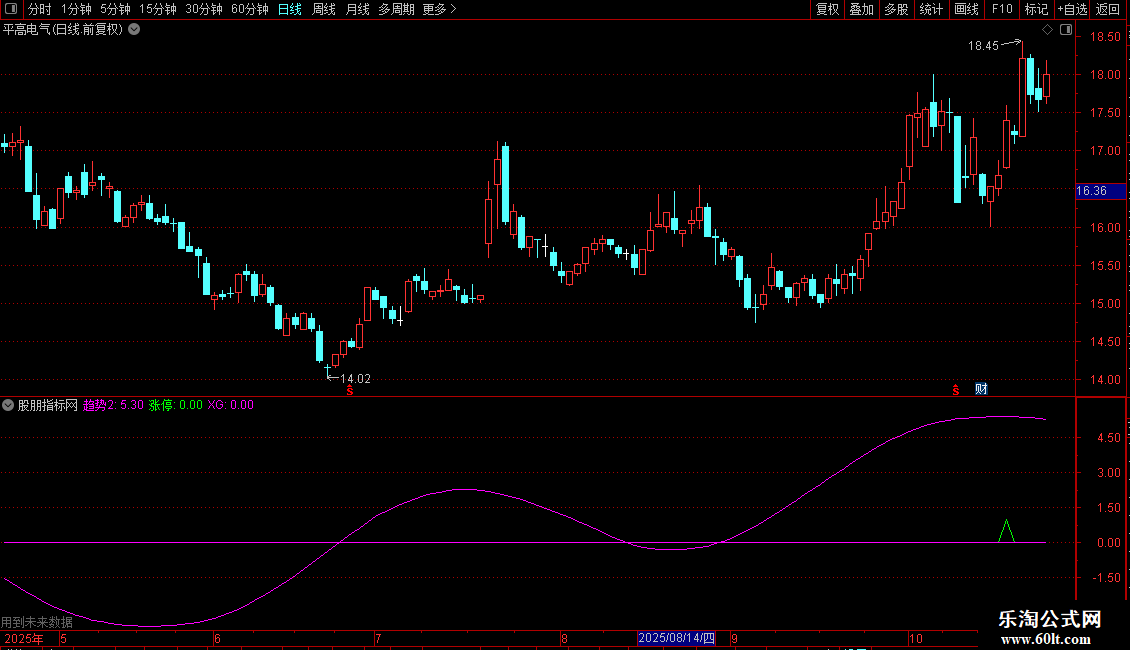Toggle the left sidebar panel icon

point(10,10)
